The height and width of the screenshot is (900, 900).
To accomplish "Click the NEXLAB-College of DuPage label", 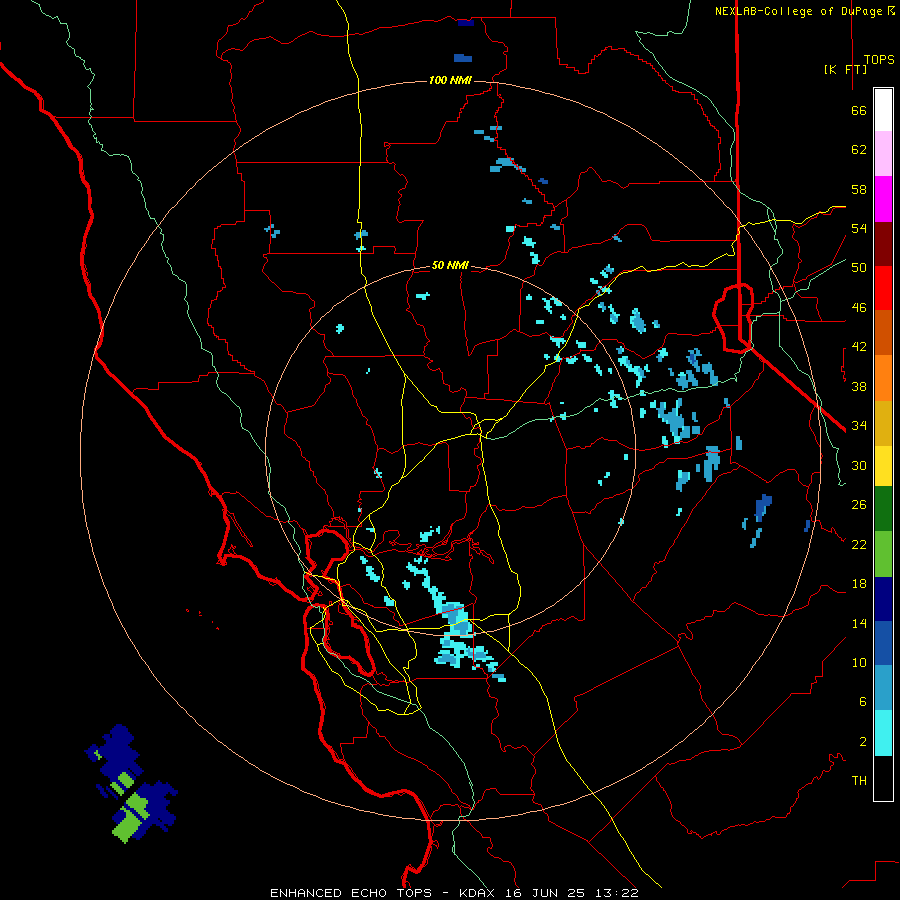I will click(800, 11).
